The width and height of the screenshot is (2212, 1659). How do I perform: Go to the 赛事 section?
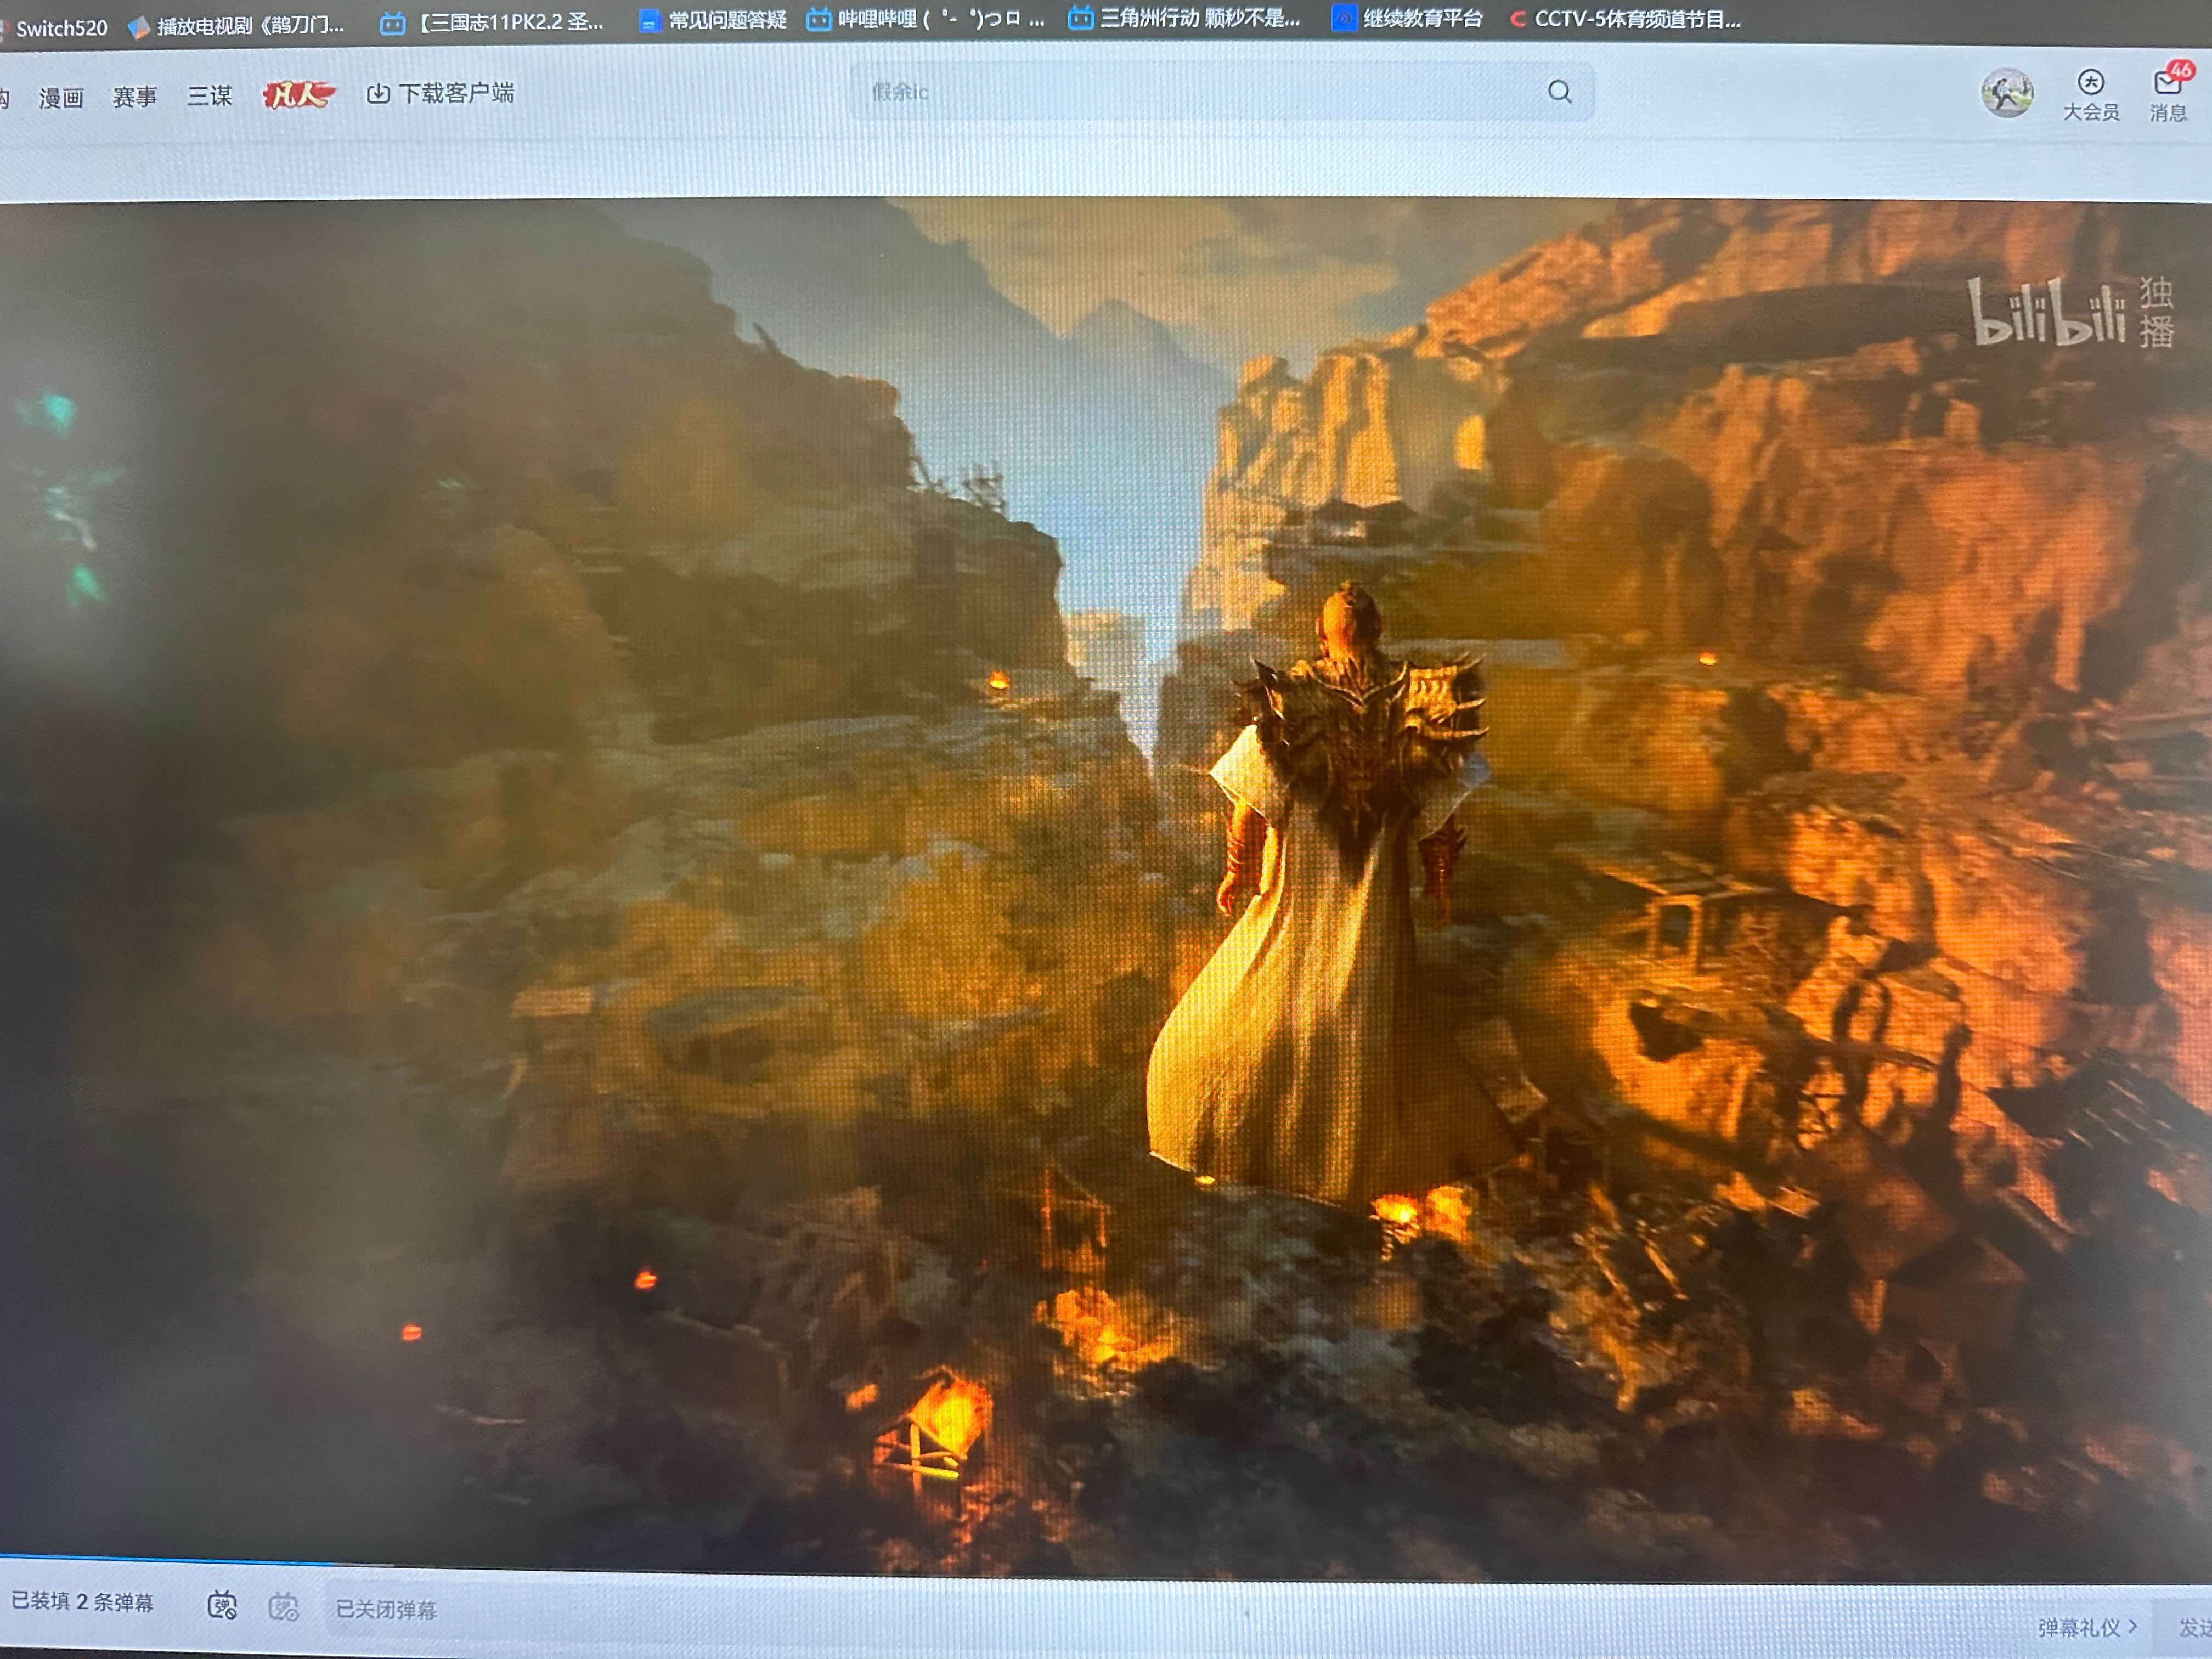click(x=135, y=97)
